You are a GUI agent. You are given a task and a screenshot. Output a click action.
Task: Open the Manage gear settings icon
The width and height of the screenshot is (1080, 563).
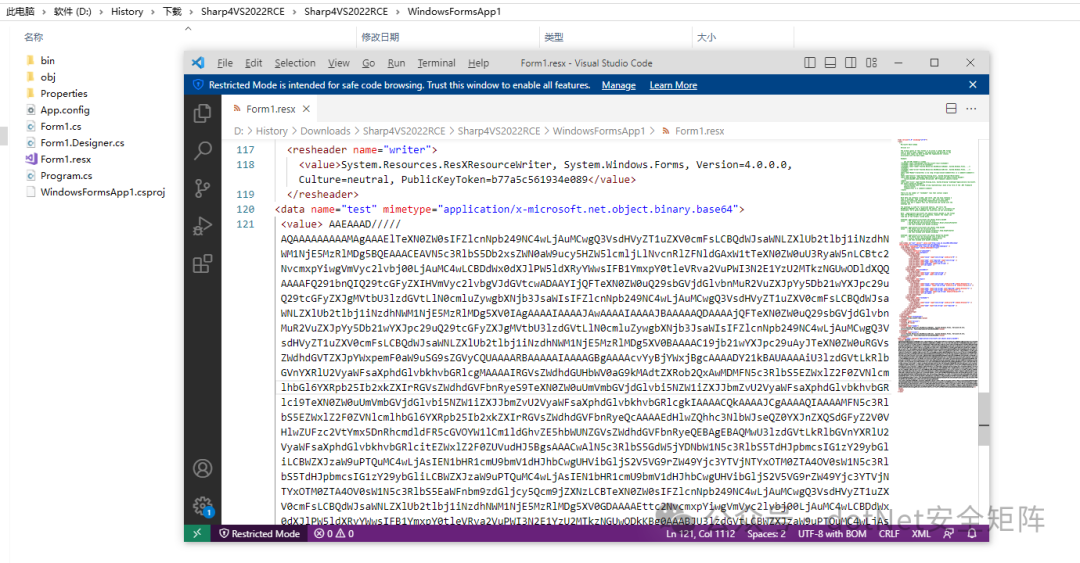(202, 506)
